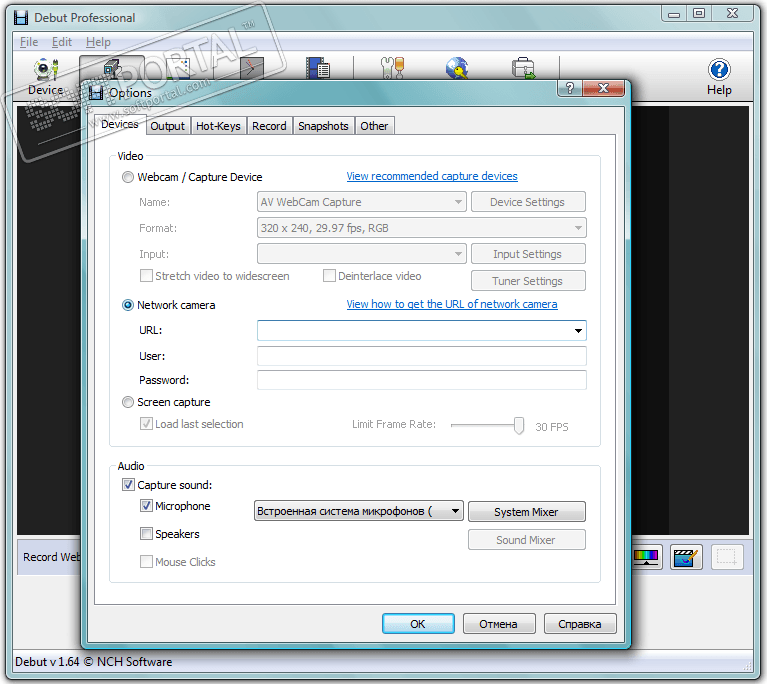
Task: Open the microphone device dropdown
Action: click(x=359, y=511)
